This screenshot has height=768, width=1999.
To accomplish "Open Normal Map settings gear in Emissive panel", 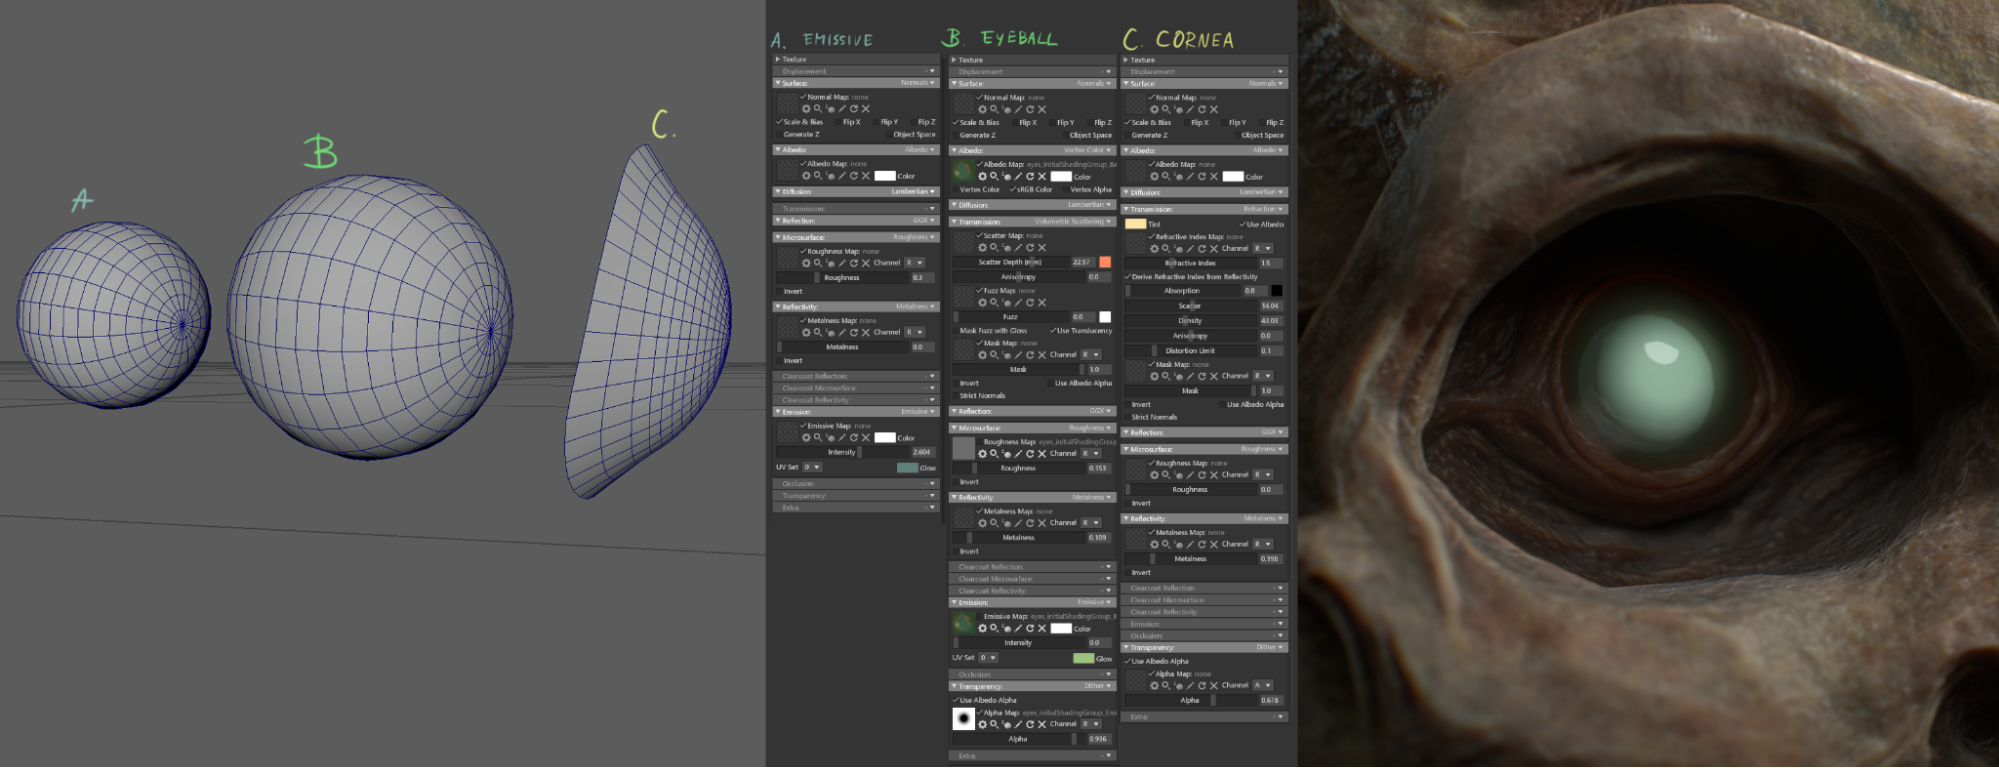I will (806, 109).
